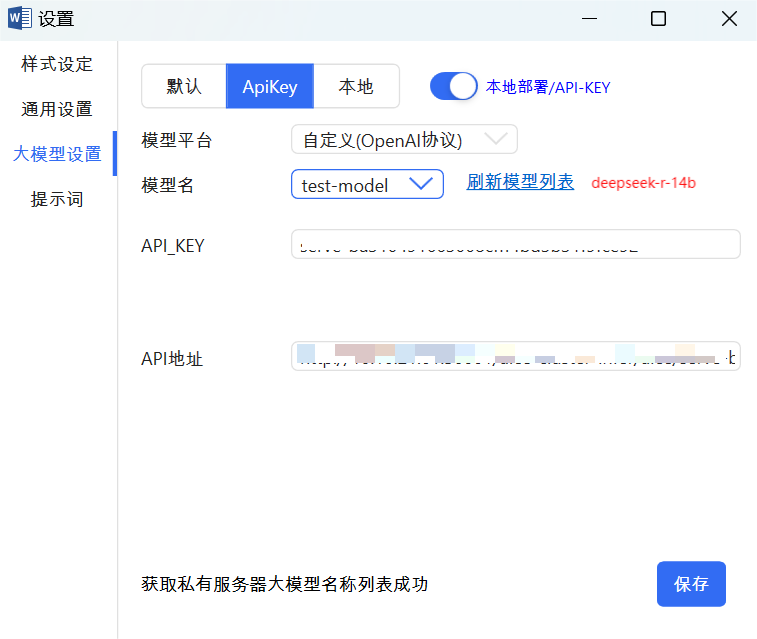Open the 模型名 test-model dropdown

(367, 184)
